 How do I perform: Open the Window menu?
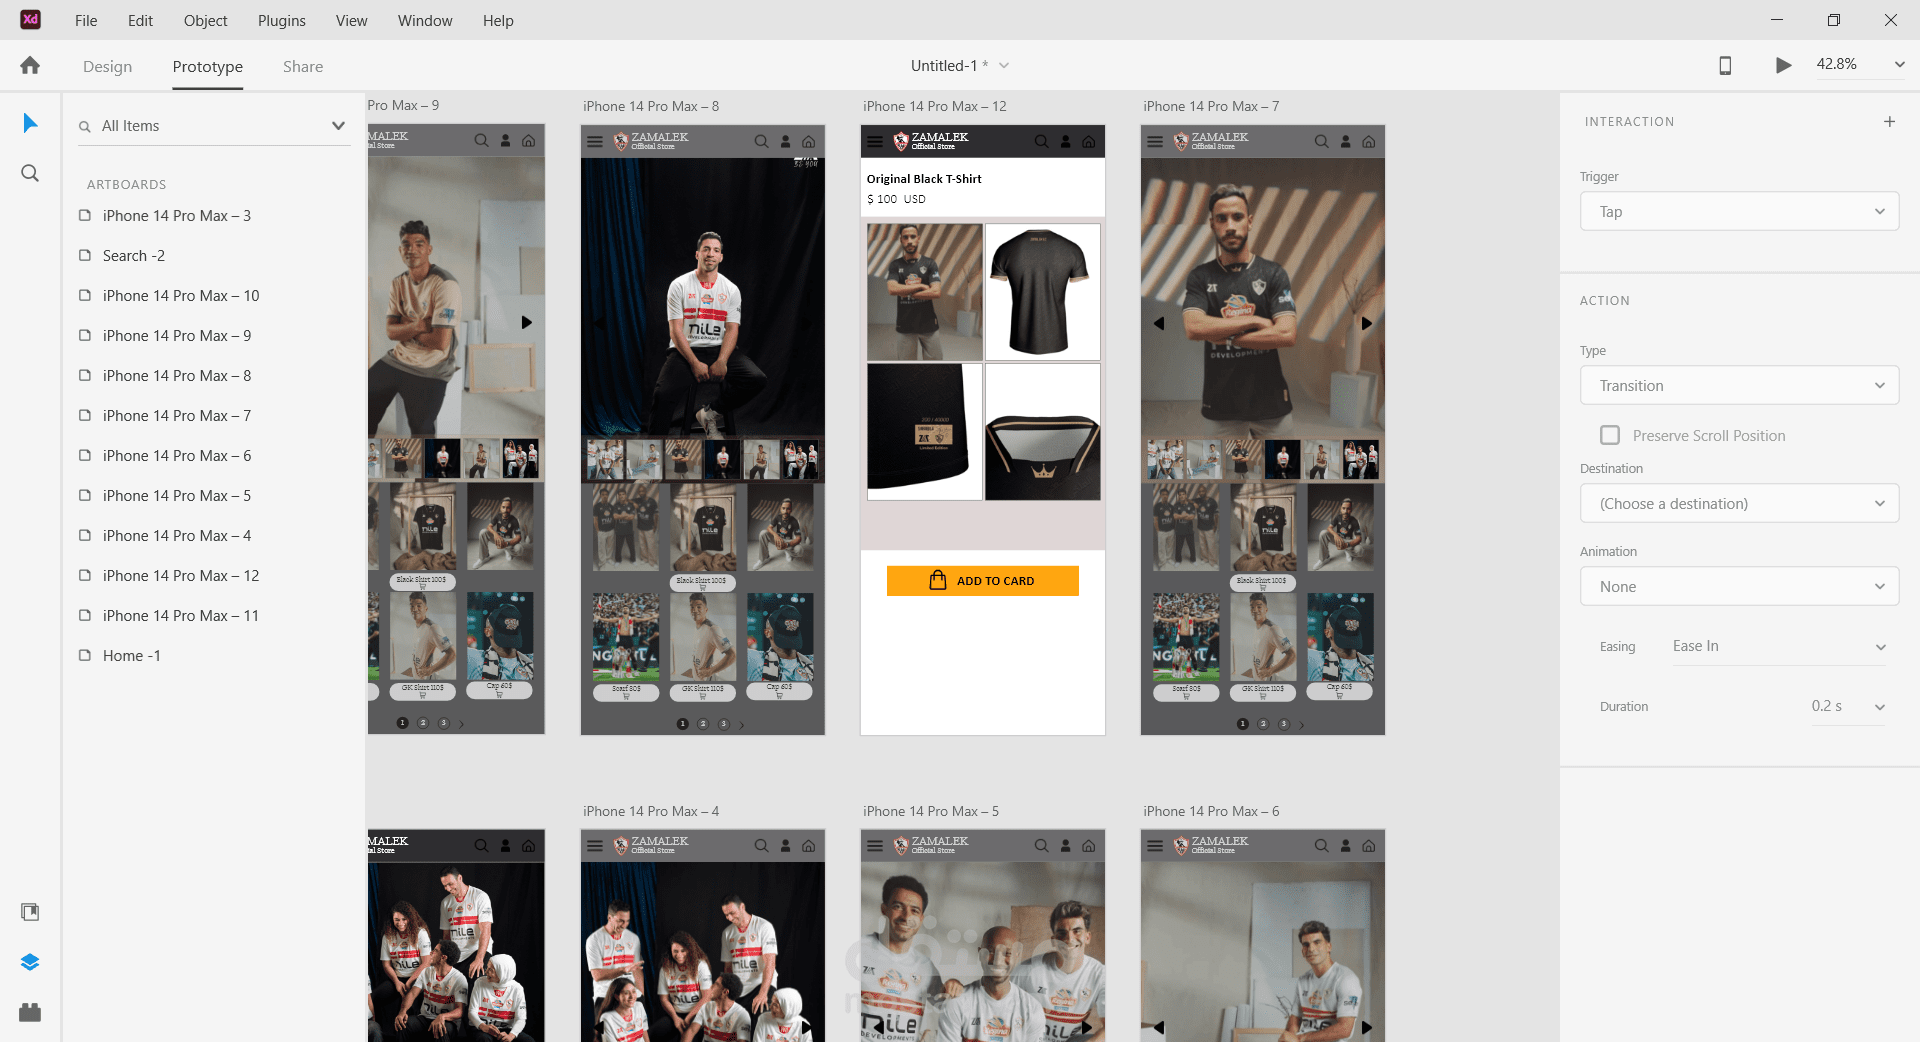click(425, 20)
